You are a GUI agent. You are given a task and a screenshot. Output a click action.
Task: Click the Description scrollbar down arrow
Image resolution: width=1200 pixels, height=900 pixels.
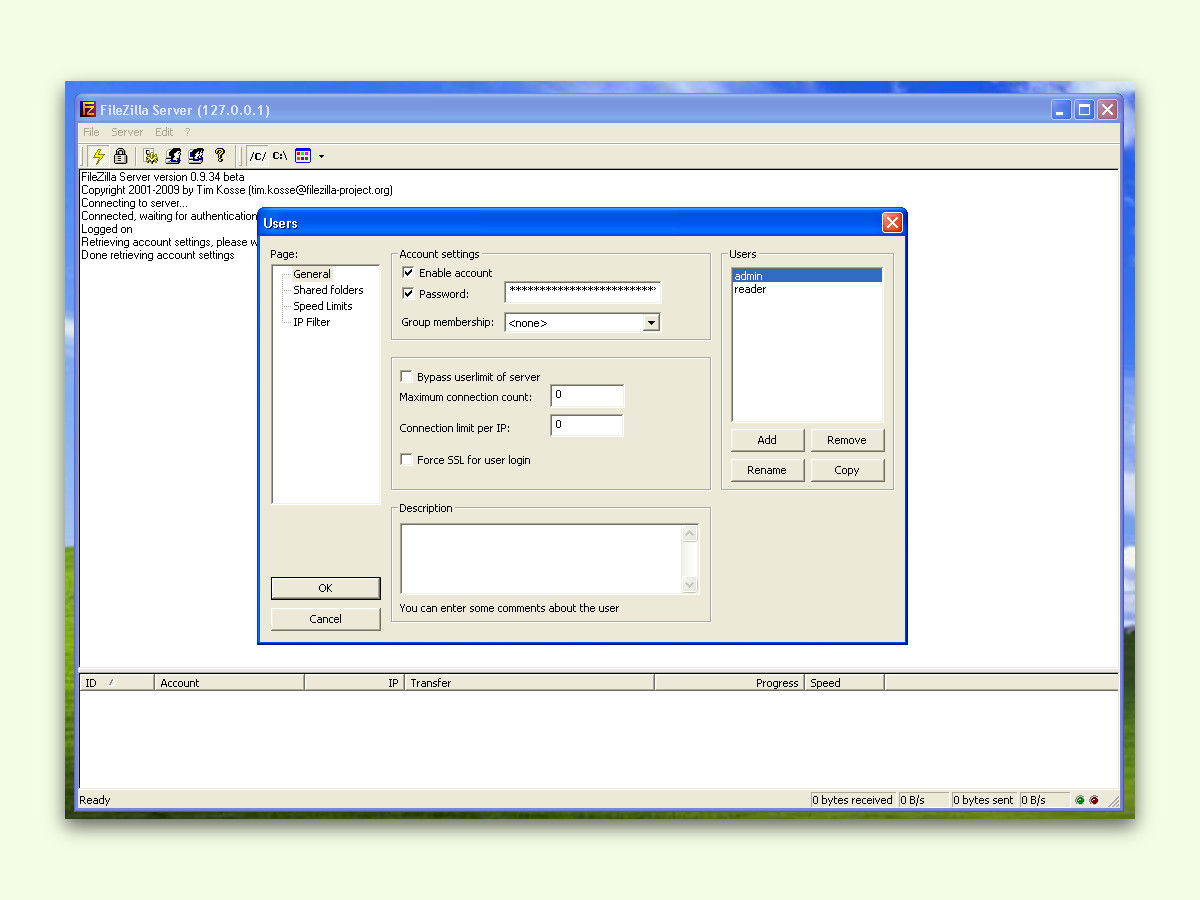pos(689,585)
